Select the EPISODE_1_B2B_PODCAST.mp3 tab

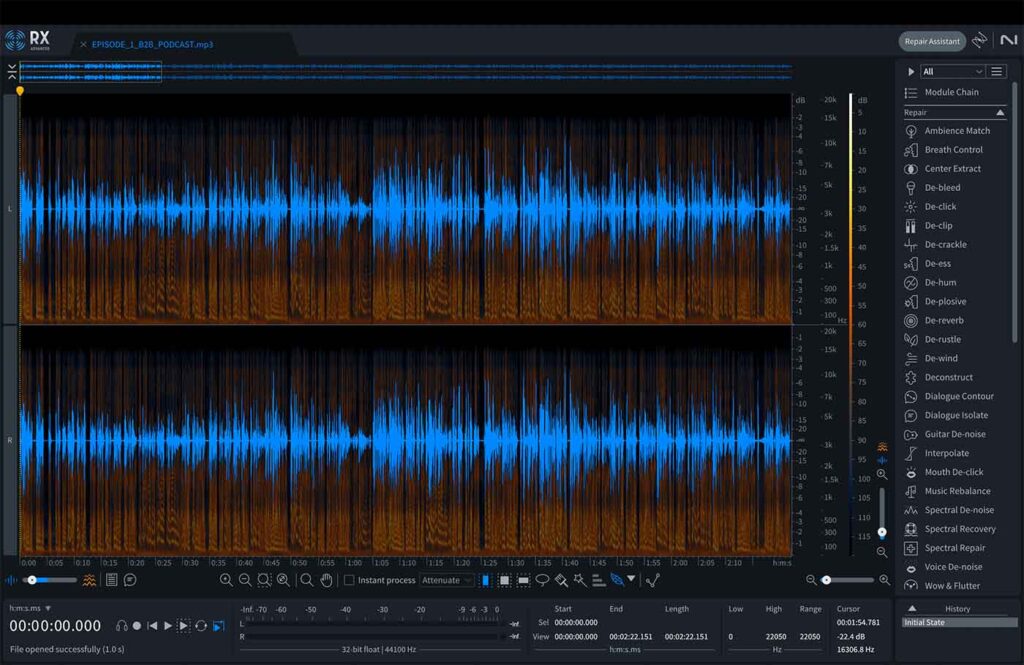click(152, 45)
